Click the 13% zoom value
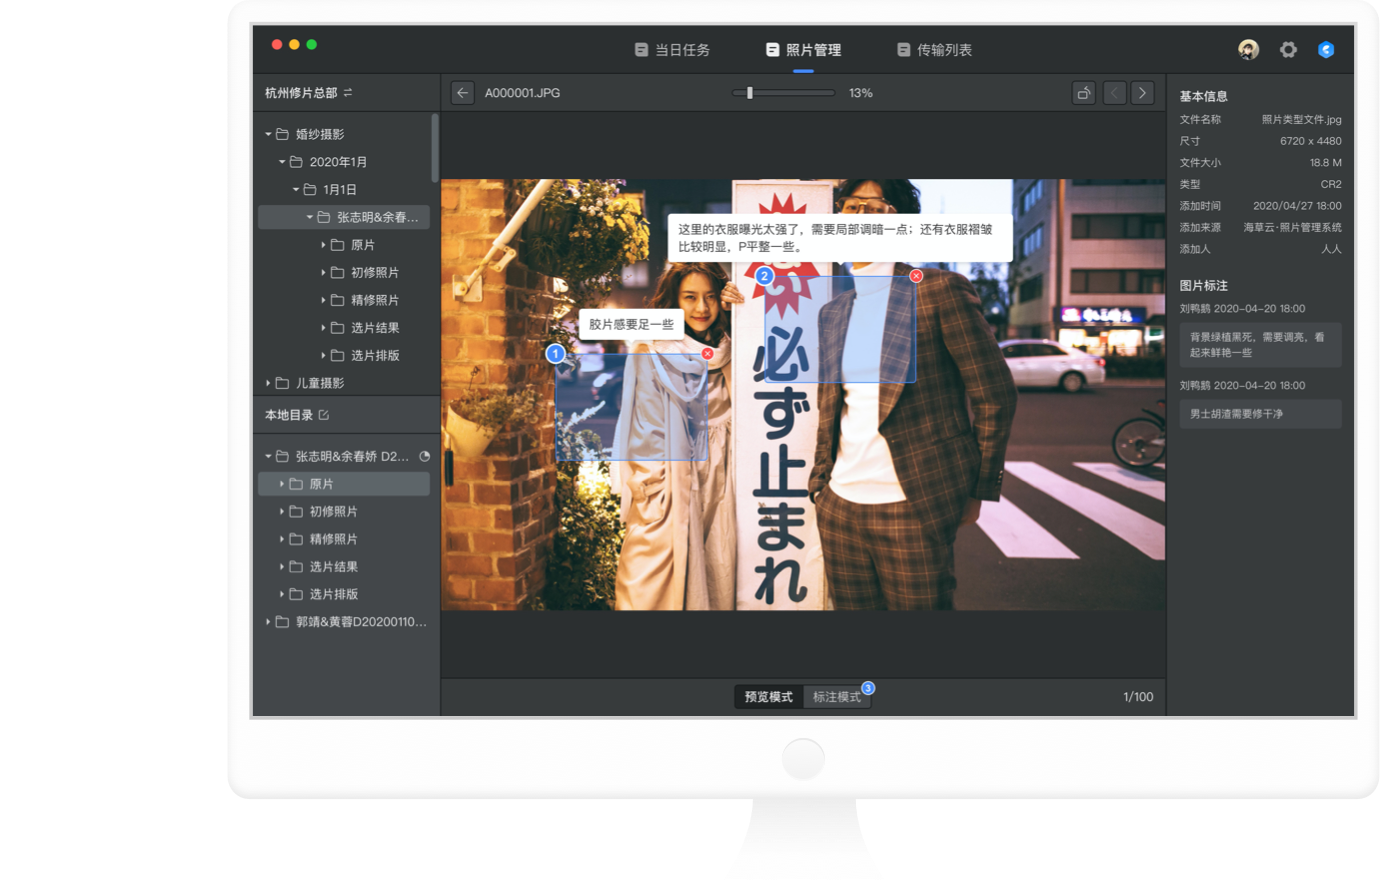 click(x=861, y=93)
